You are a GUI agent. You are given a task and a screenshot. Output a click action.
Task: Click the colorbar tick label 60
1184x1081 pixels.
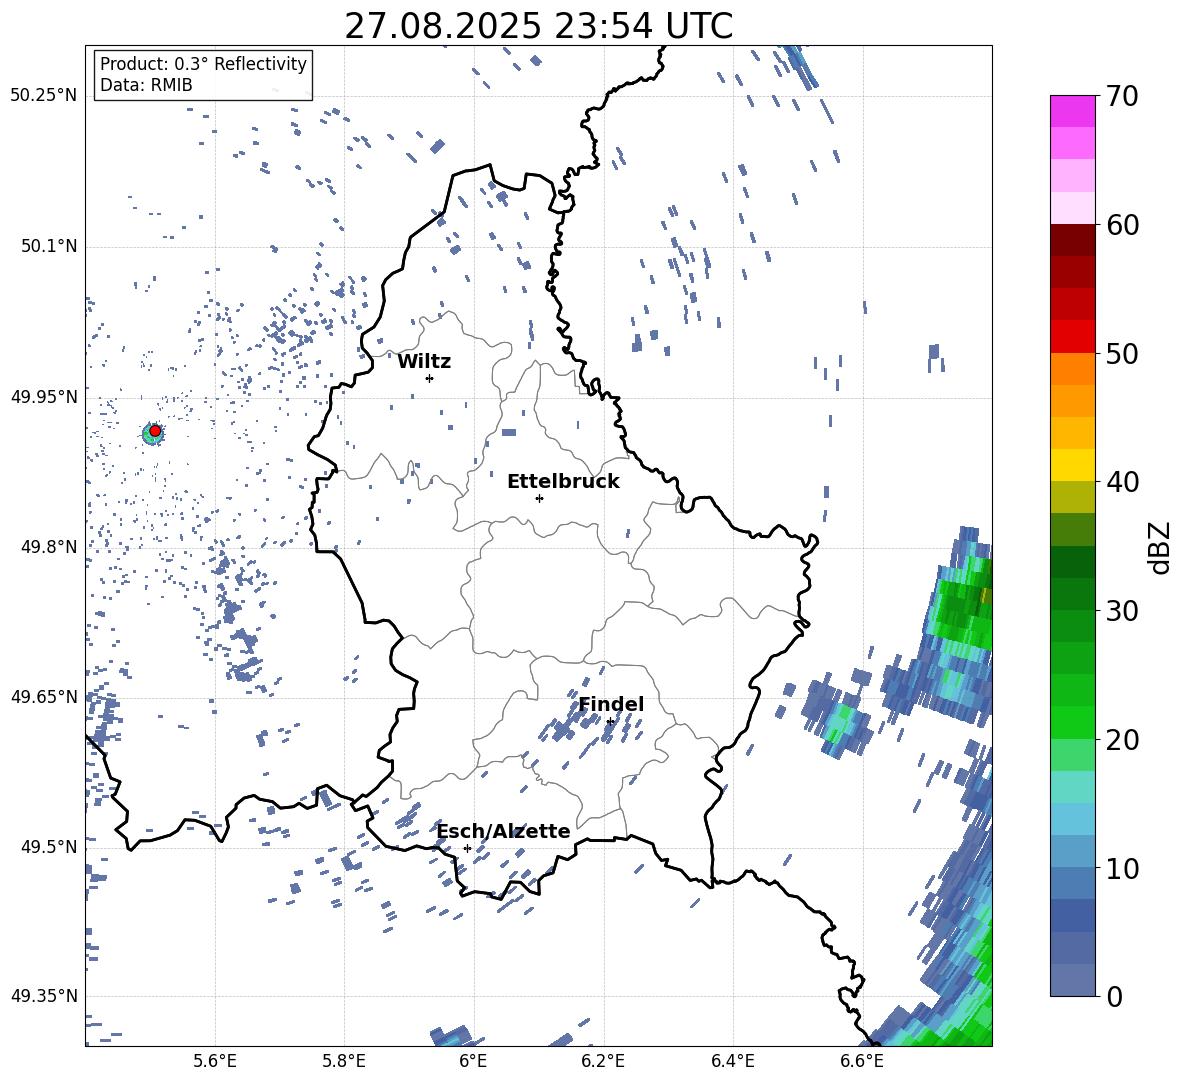(x=1122, y=225)
